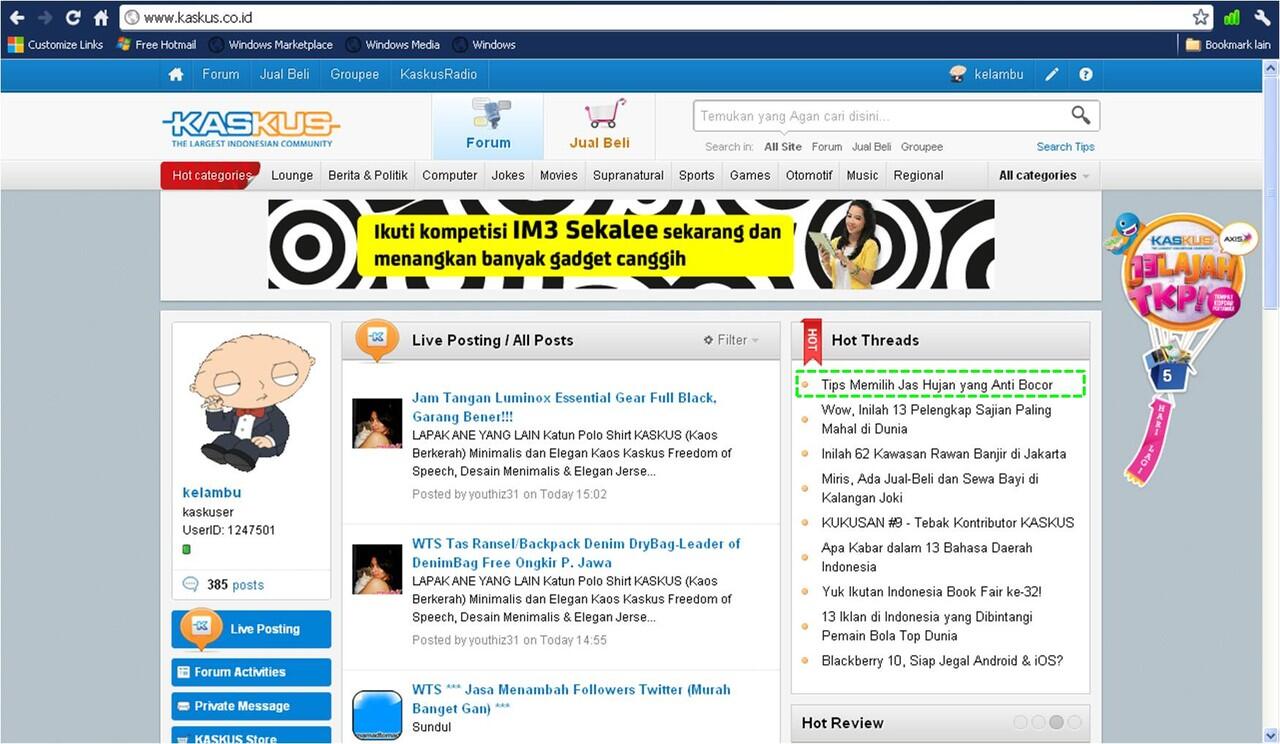Viewport: 1280px width, 744px height.
Task: Open the Free Hotmail bookmark
Action: pos(156,44)
